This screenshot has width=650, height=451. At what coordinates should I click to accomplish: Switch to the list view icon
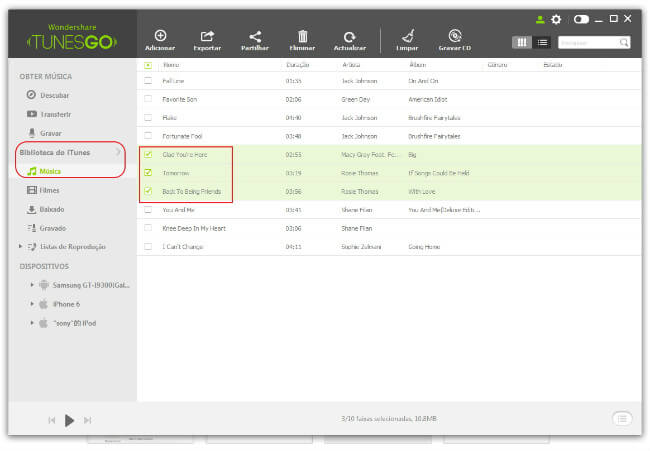coord(542,42)
